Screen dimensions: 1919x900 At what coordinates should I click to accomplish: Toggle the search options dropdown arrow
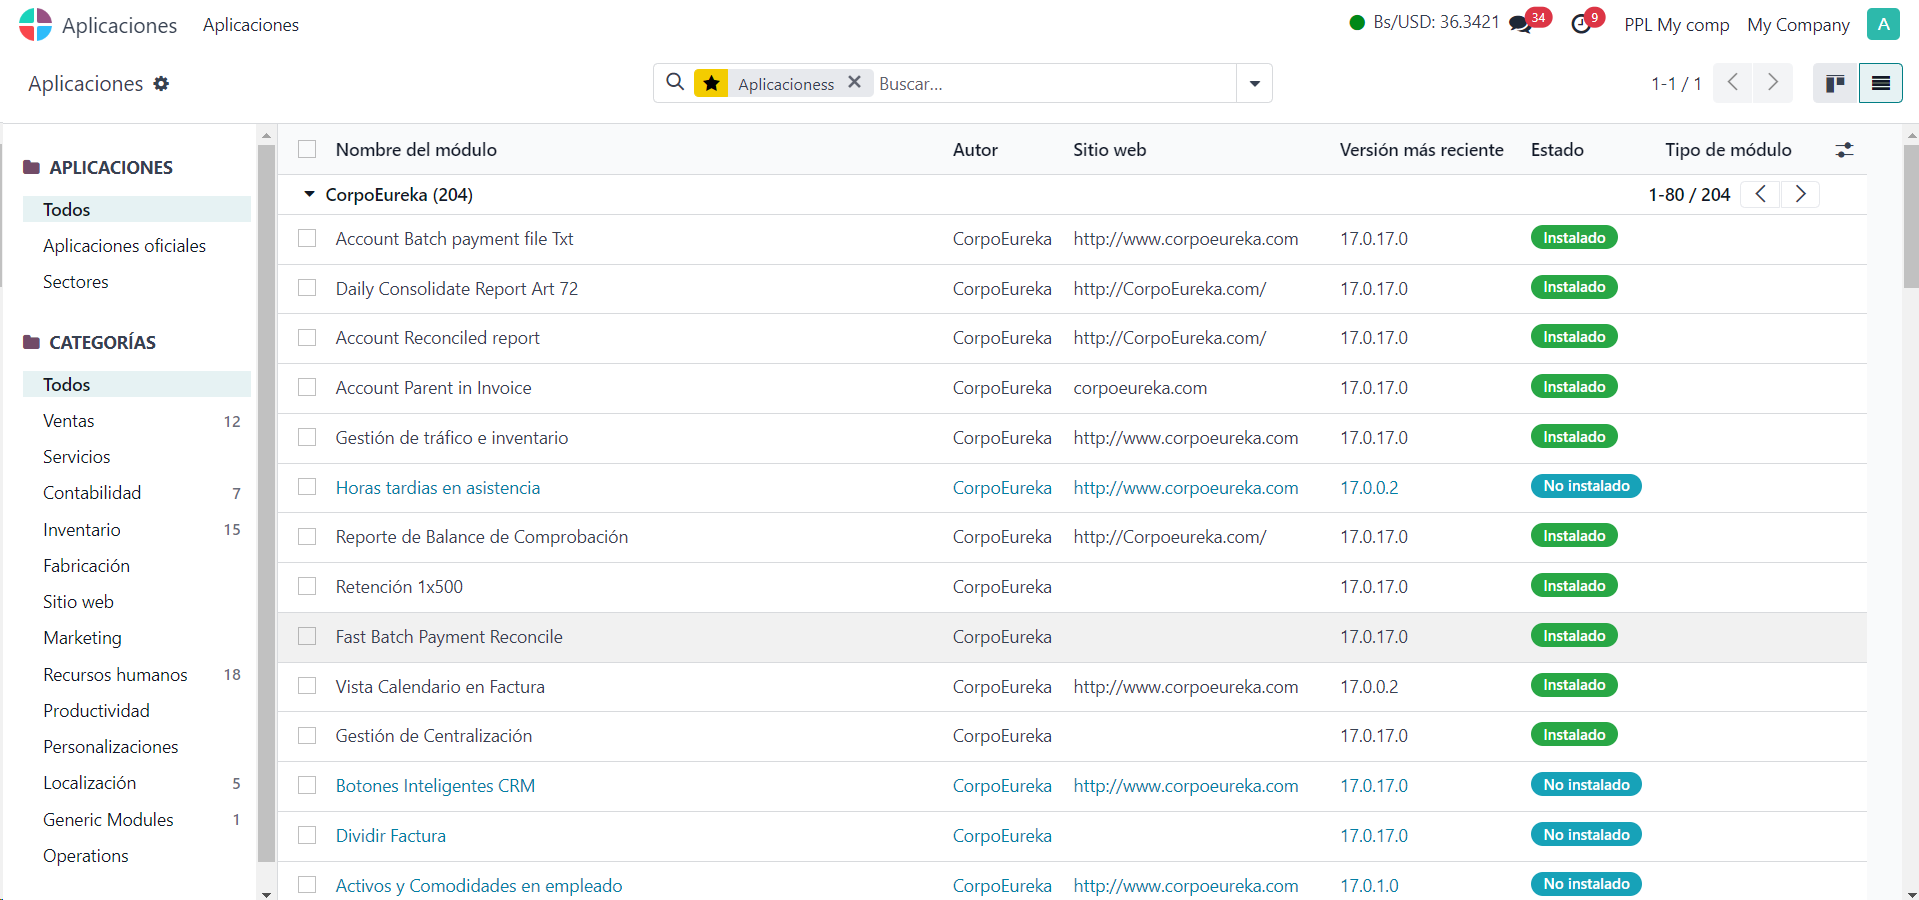pos(1254,83)
